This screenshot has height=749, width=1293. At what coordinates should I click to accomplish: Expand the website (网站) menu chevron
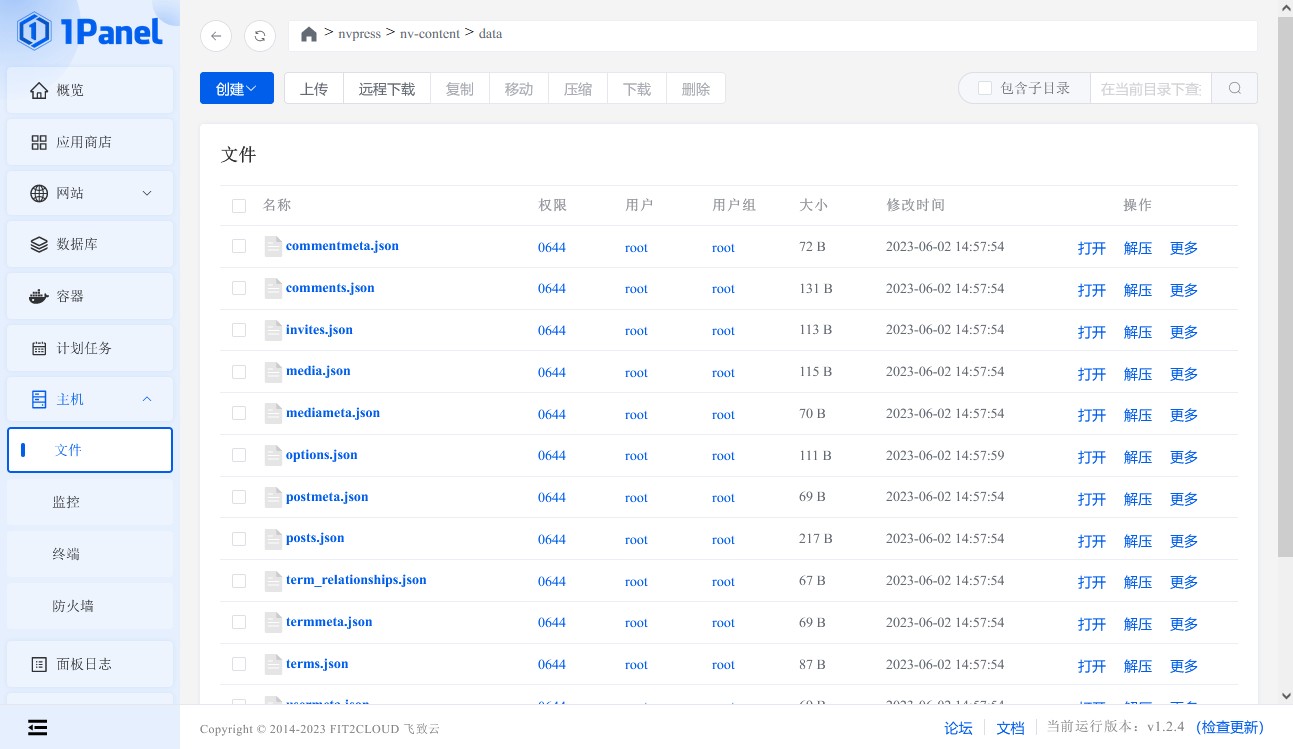click(x=147, y=193)
